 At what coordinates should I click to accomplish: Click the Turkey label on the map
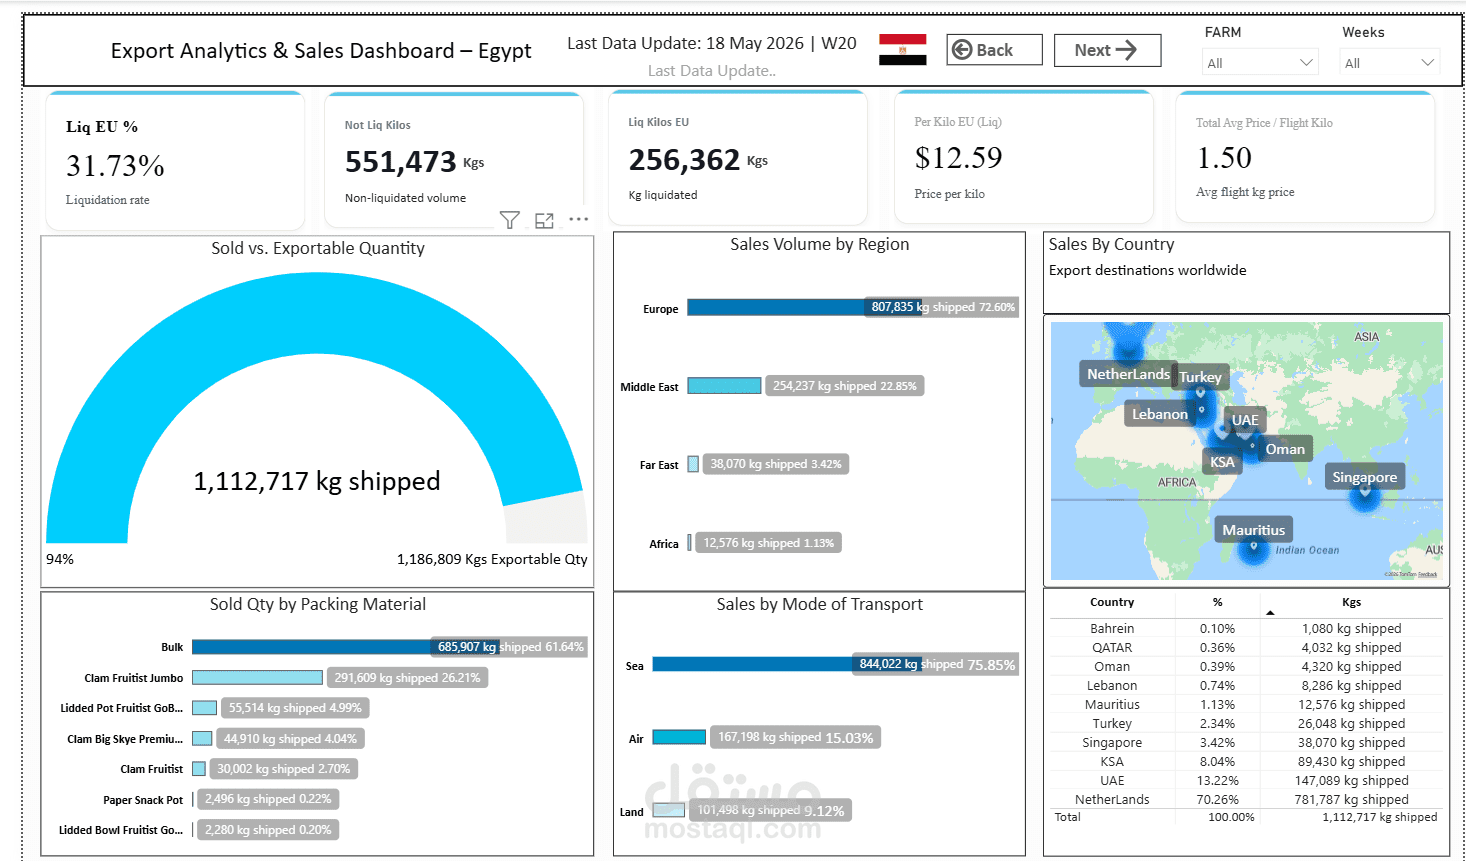point(1200,377)
